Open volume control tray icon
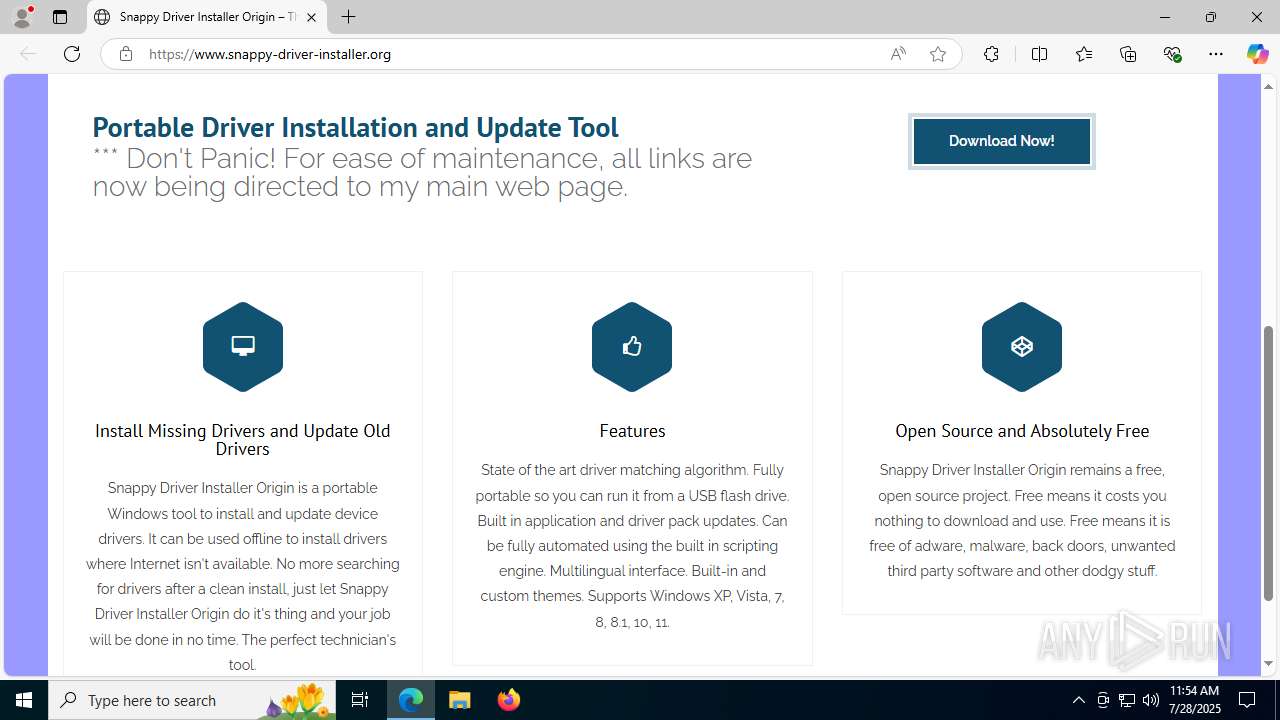Viewport: 1280px width, 720px height. [1150, 700]
